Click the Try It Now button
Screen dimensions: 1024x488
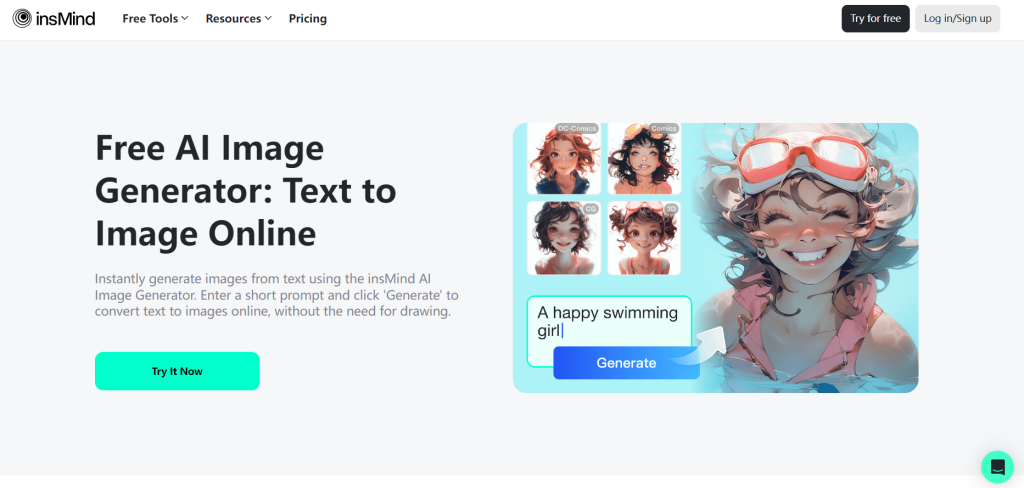[x=177, y=371]
